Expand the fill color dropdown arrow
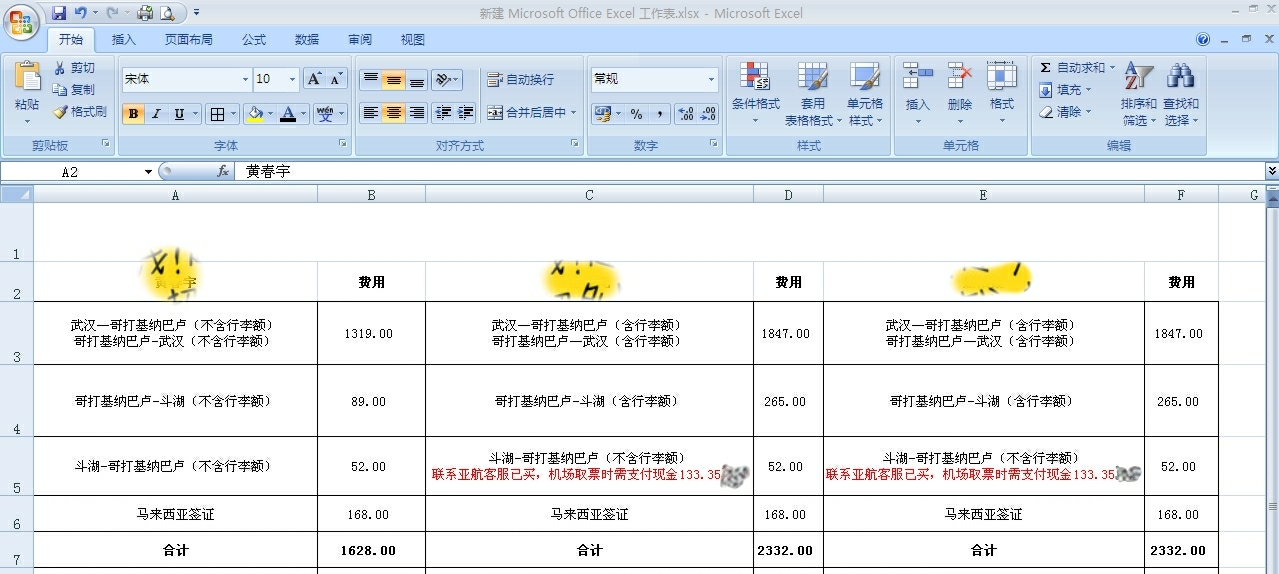 [270, 114]
